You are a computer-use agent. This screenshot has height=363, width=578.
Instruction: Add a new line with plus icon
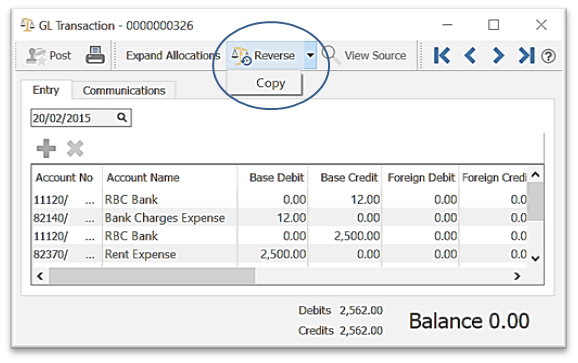tap(46, 148)
